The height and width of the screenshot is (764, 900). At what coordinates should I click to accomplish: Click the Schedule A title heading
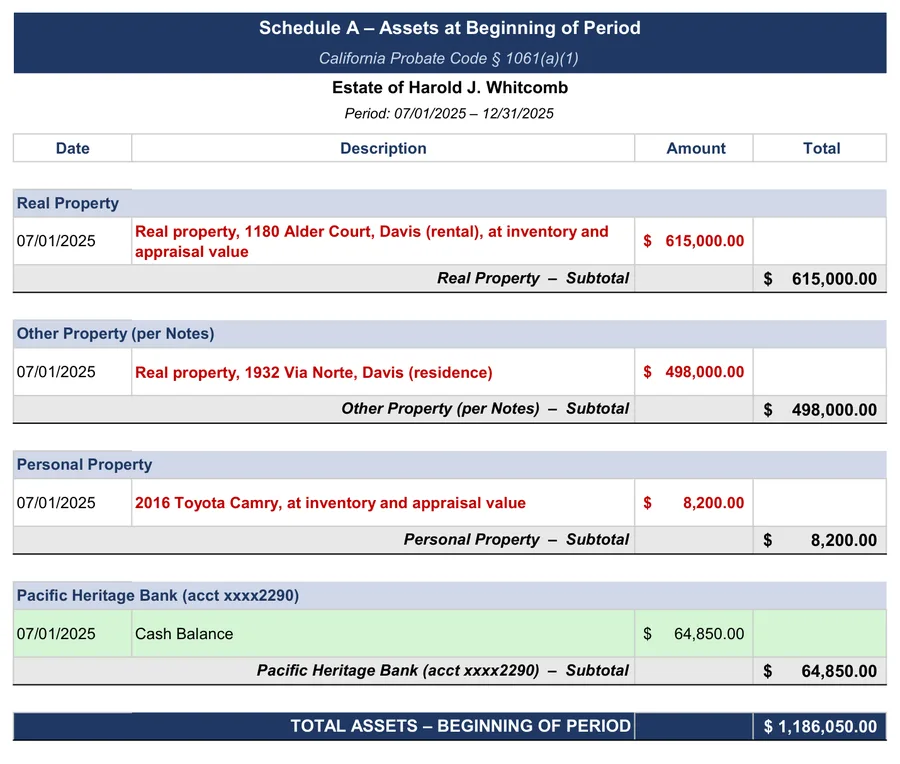pyautogui.click(x=449, y=28)
